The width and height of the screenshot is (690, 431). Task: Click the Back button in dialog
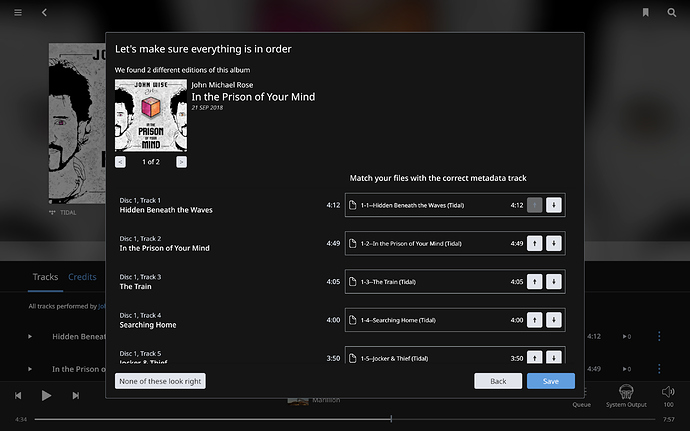point(498,381)
